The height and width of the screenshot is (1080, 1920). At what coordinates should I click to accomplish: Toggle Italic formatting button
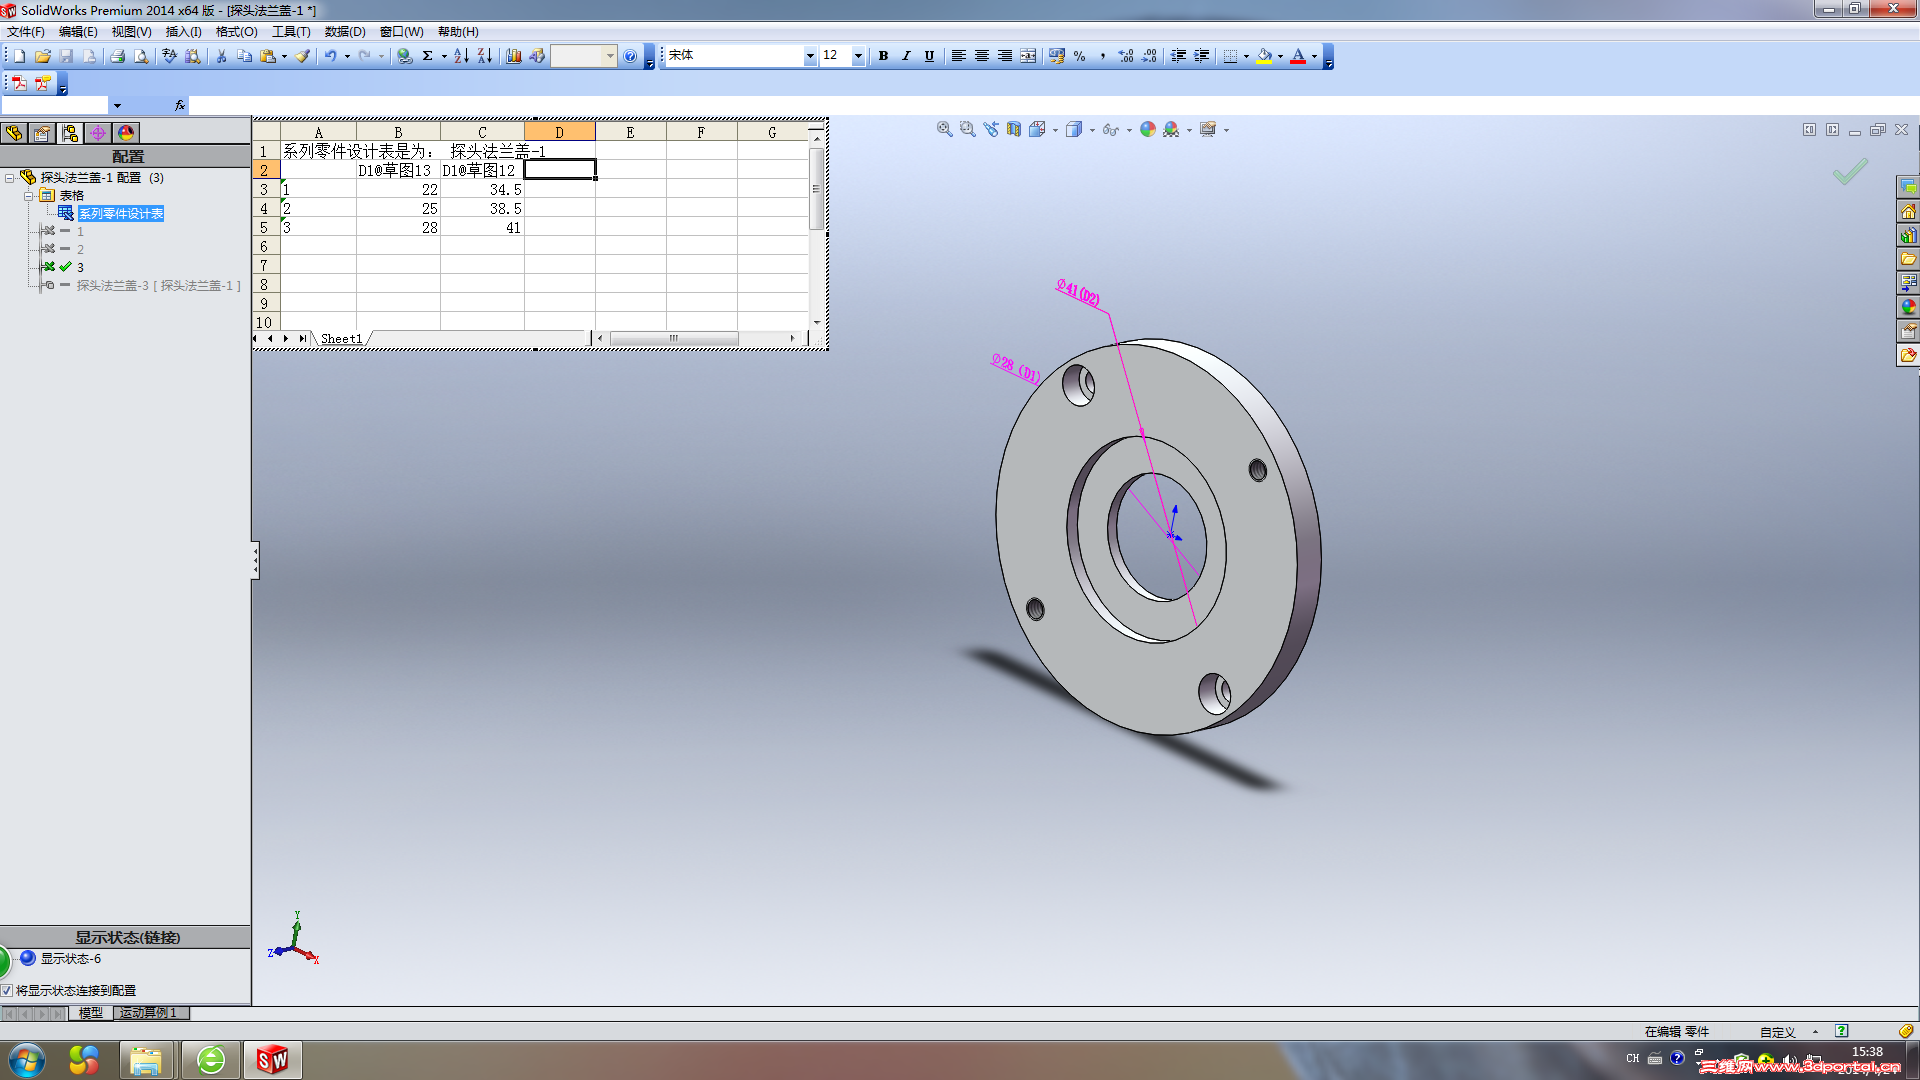[906, 56]
